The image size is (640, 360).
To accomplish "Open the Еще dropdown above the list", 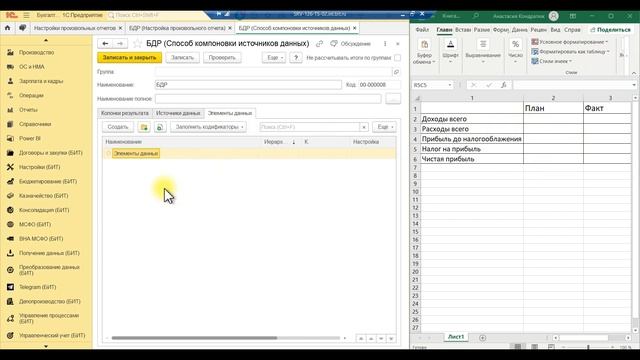I will point(384,127).
